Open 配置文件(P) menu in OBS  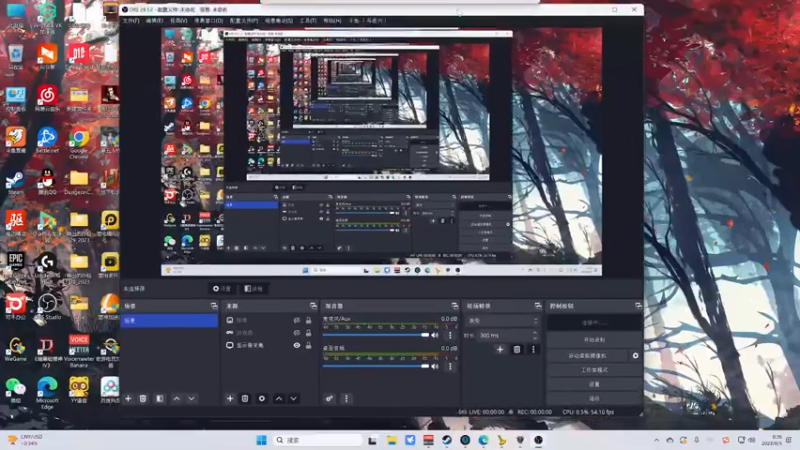tap(244, 20)
